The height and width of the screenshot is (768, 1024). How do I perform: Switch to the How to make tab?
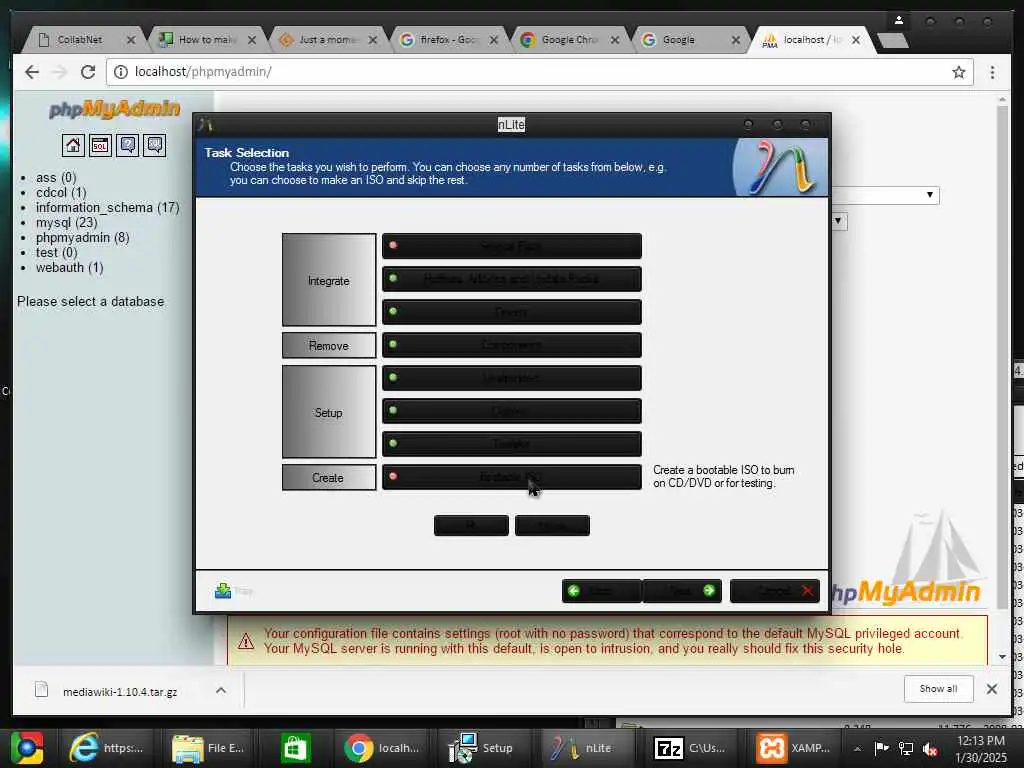pos(206,40)
